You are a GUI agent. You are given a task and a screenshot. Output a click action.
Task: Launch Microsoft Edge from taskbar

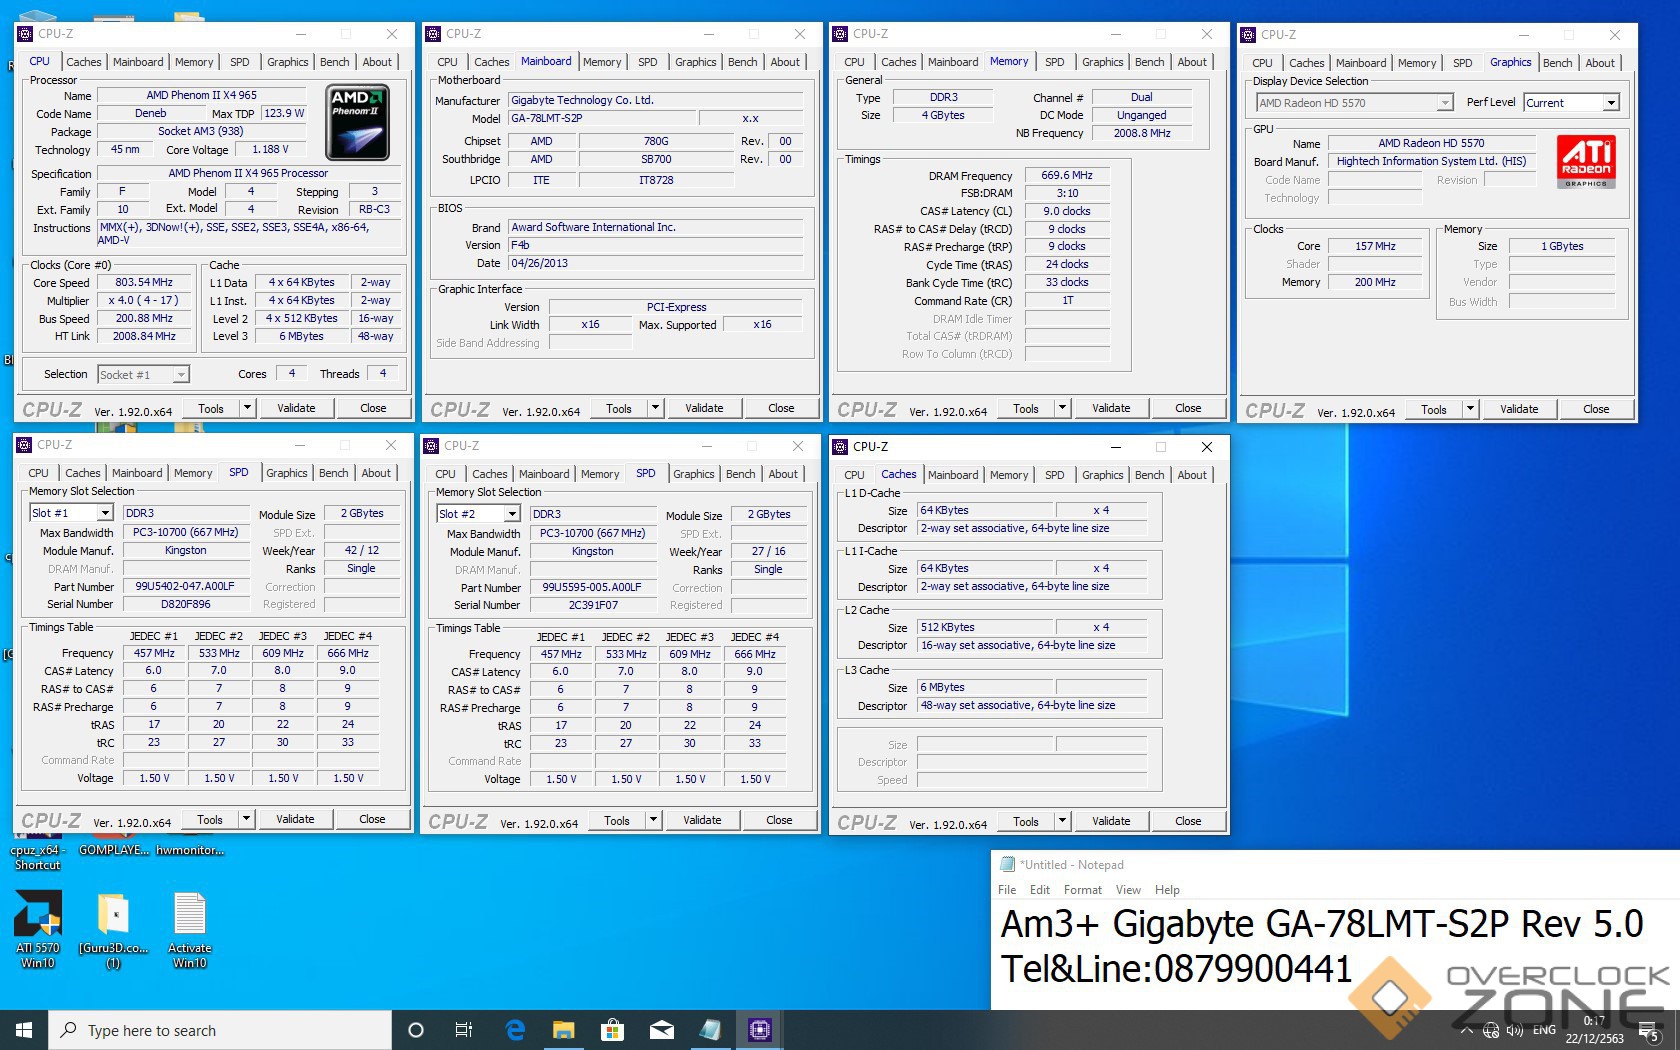point(515,1030)
